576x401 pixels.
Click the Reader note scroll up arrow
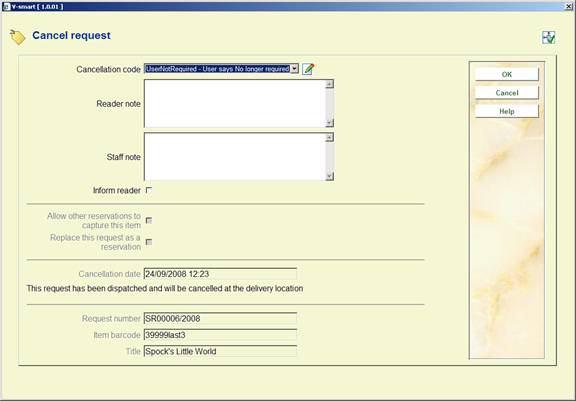[330, 84]
